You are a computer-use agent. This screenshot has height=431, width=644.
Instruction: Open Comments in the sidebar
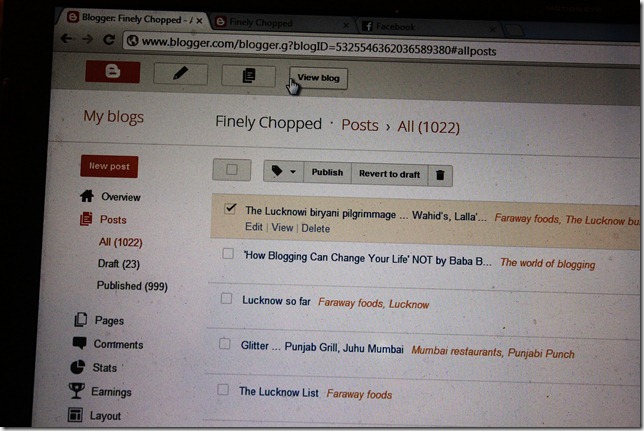tap(118, 344)
